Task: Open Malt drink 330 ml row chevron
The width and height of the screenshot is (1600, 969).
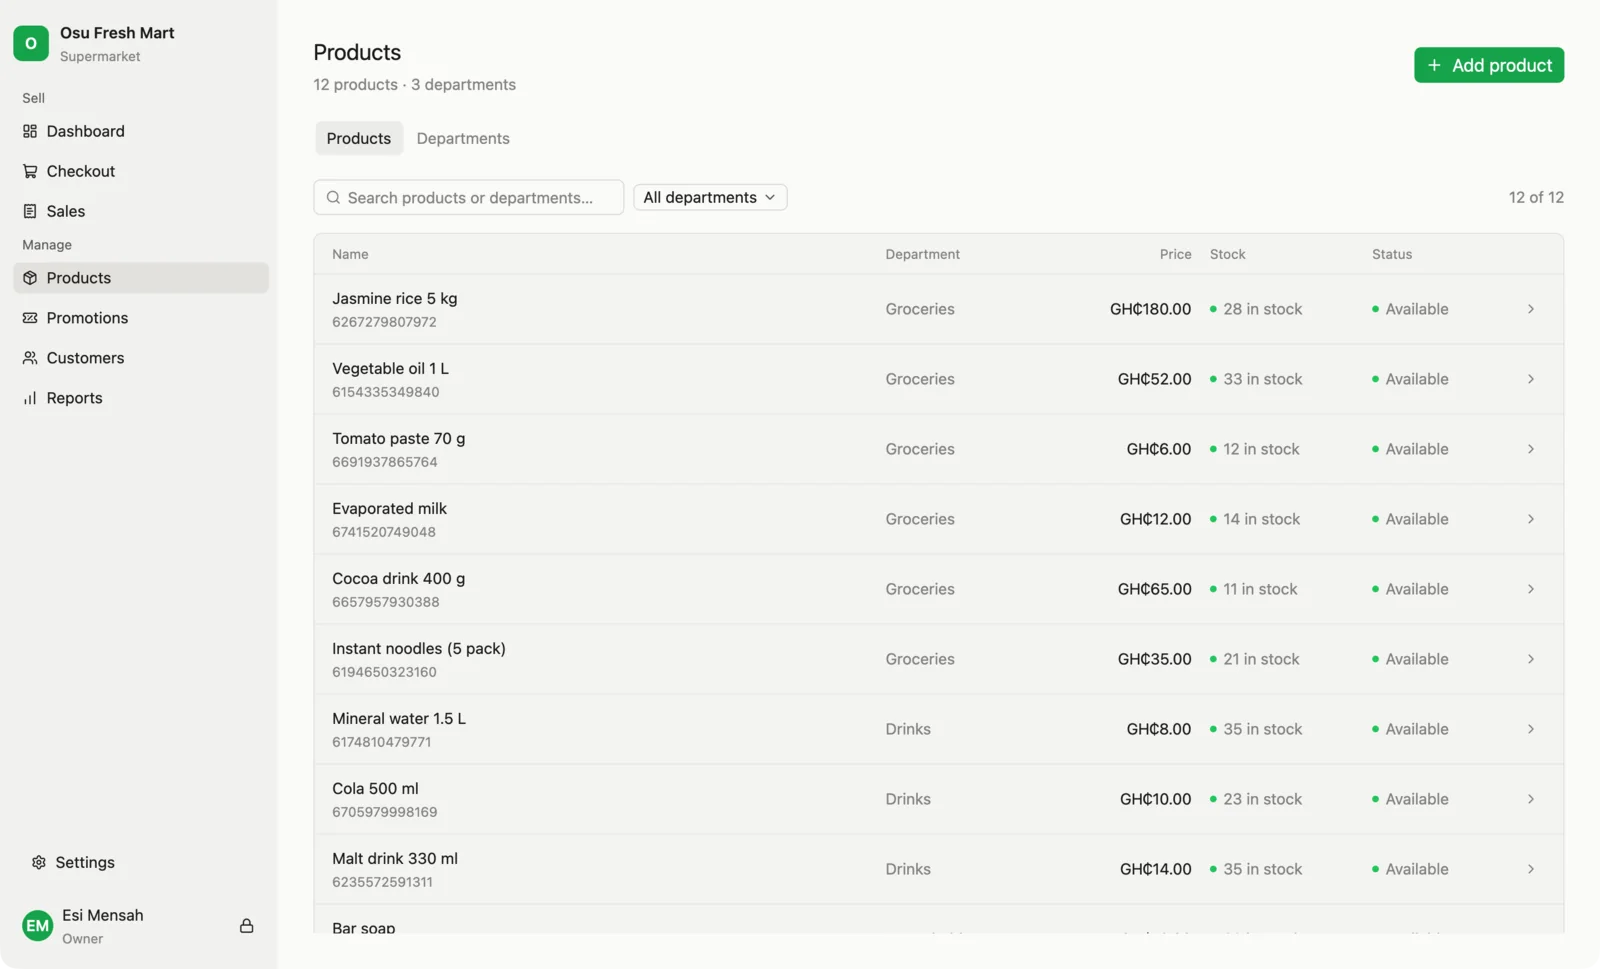Action: [x=1531, y=869]
